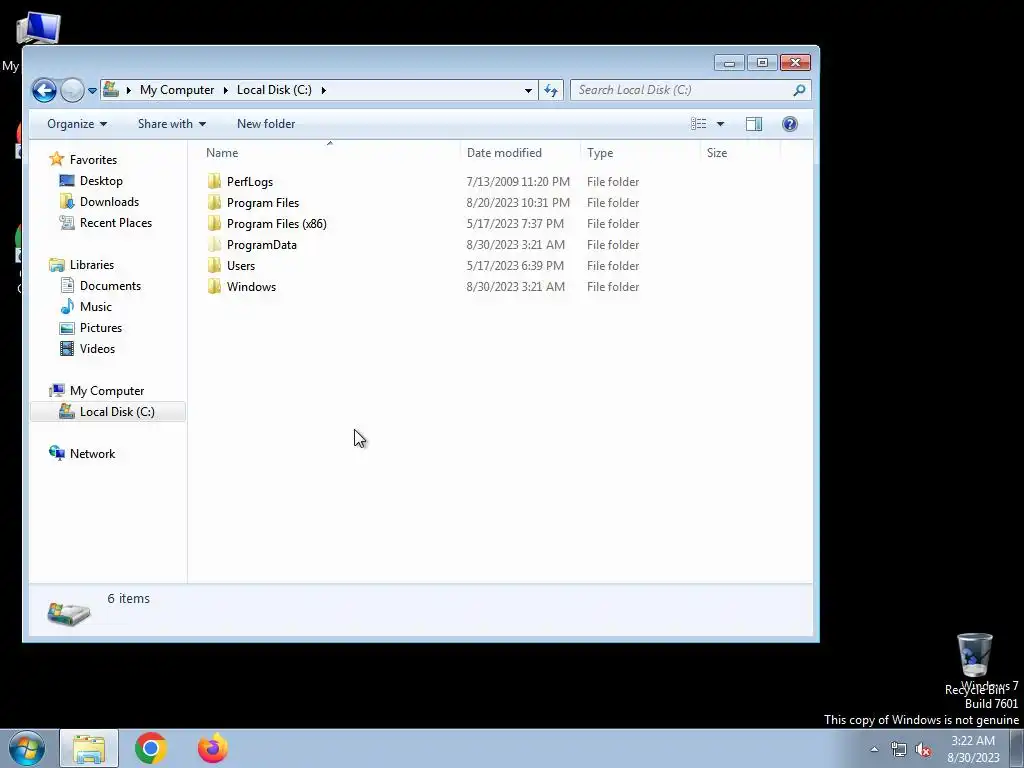Click the drive icon in the address bar

(x=111, y=89)
